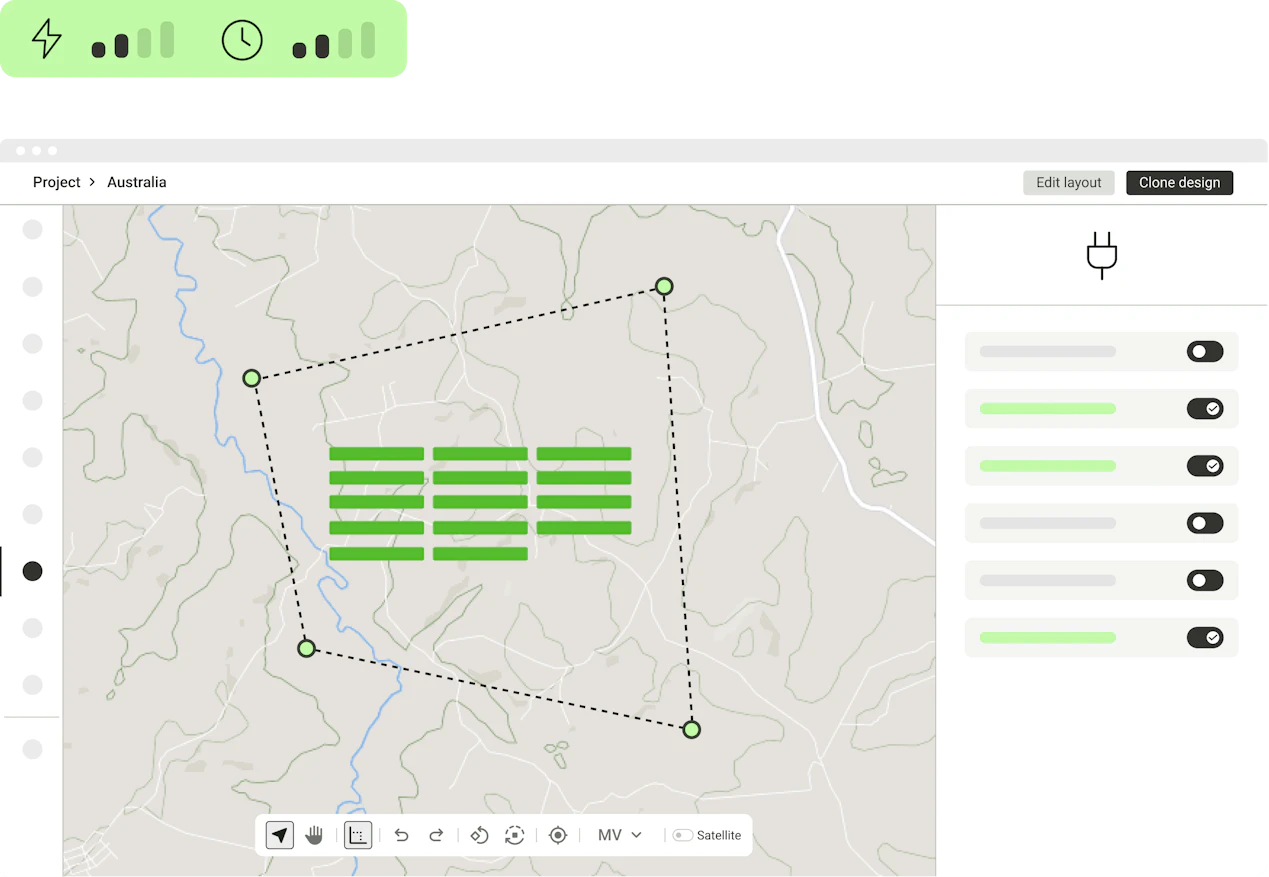Redo the last undone action
Viewport: 1269px width, 877px height.
(x=436, y=835)
